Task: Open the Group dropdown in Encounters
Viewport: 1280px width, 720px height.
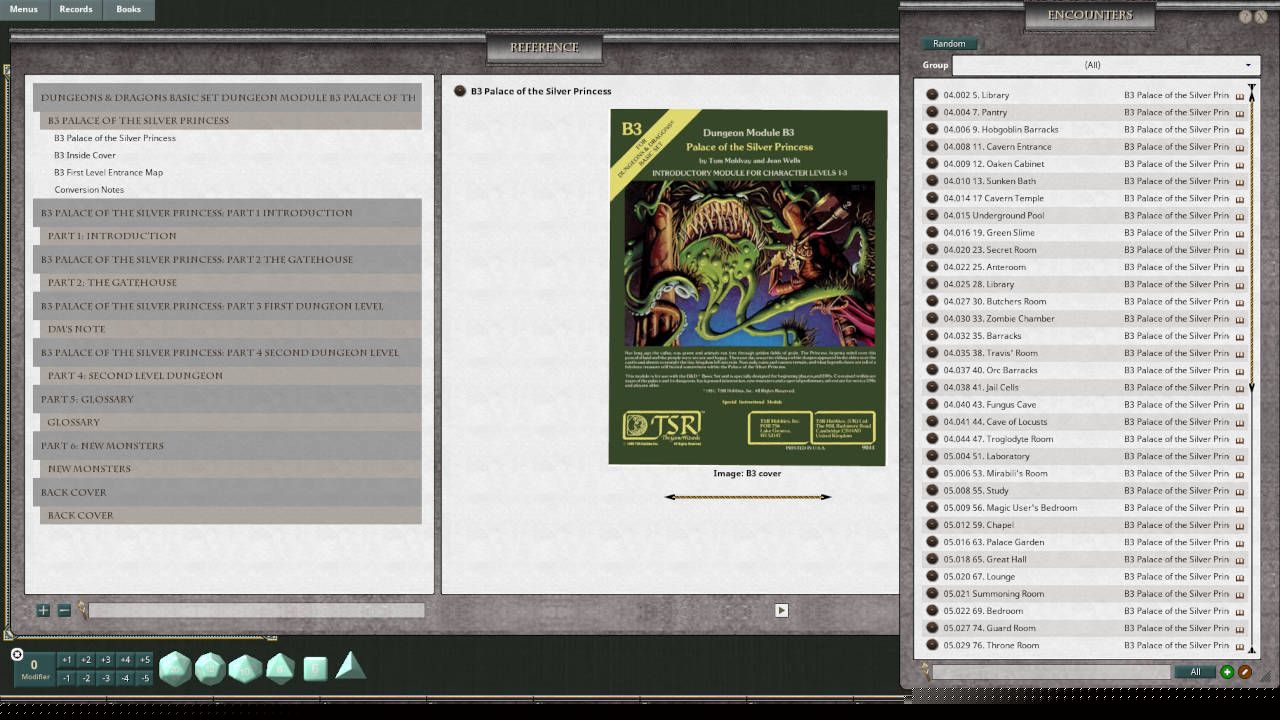Action: [x=1106, y=65]
